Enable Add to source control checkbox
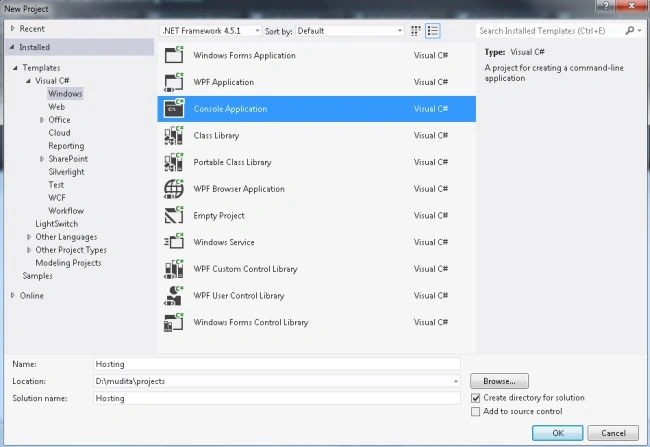 [x=475, y=411]
